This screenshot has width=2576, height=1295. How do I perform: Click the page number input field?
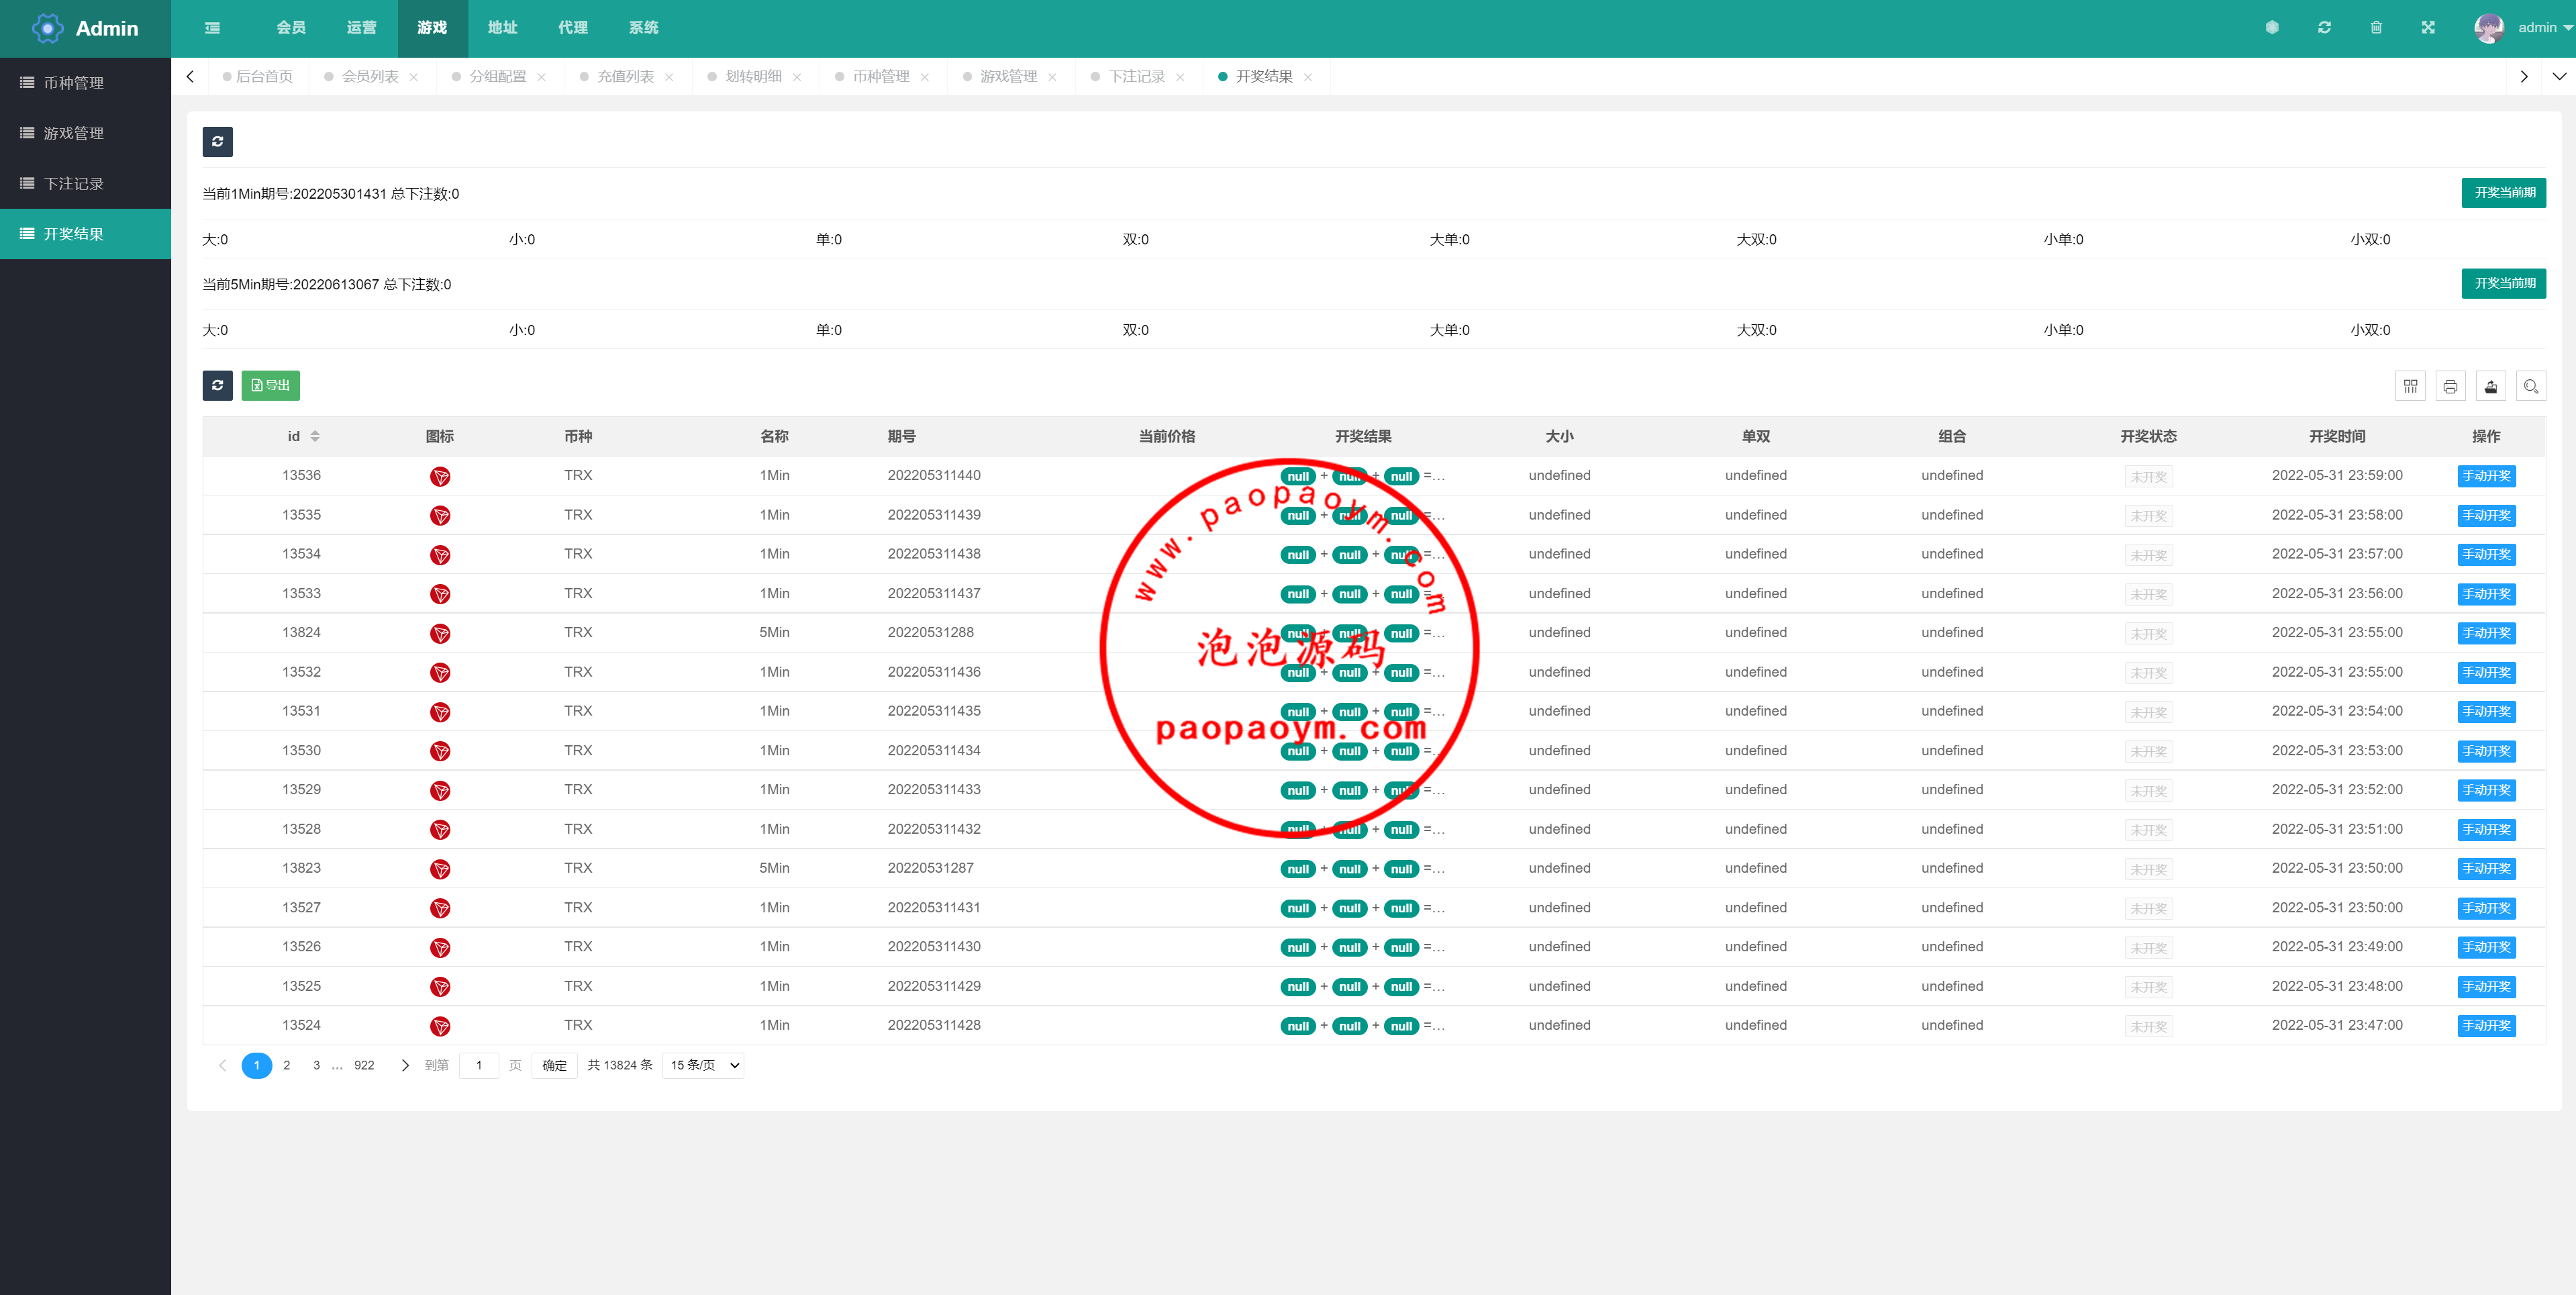479,1065
